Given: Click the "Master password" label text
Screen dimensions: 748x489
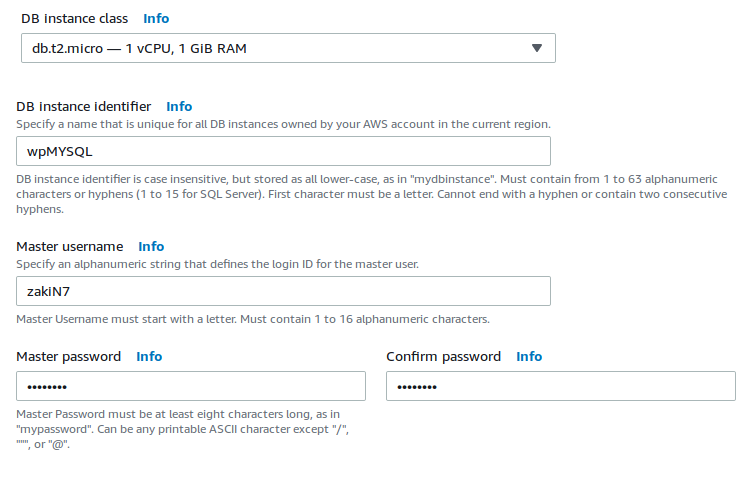Looking at the screenshot, I should (x=69, y=356).
